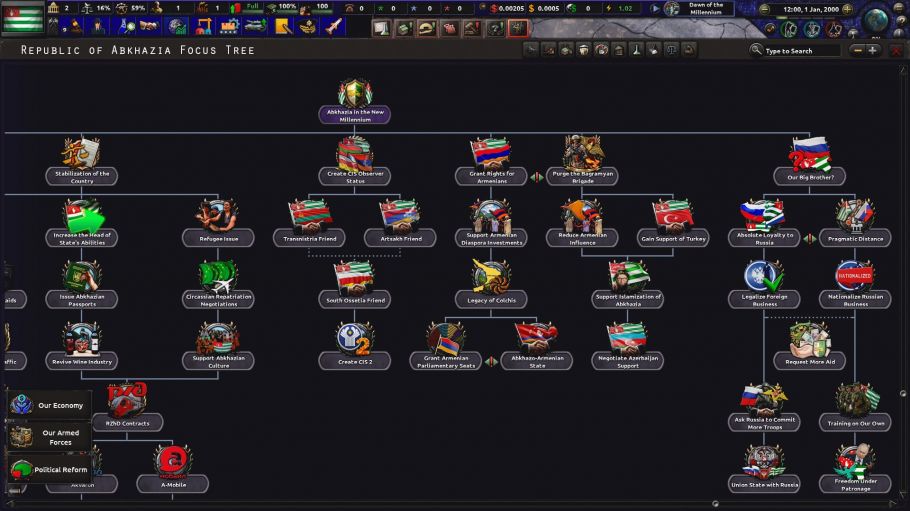Image resolution: width=910 pixels, height=511 pixels.
Task: Open the Abkhazia flag country overview
Action: click(x=23, y=18)
